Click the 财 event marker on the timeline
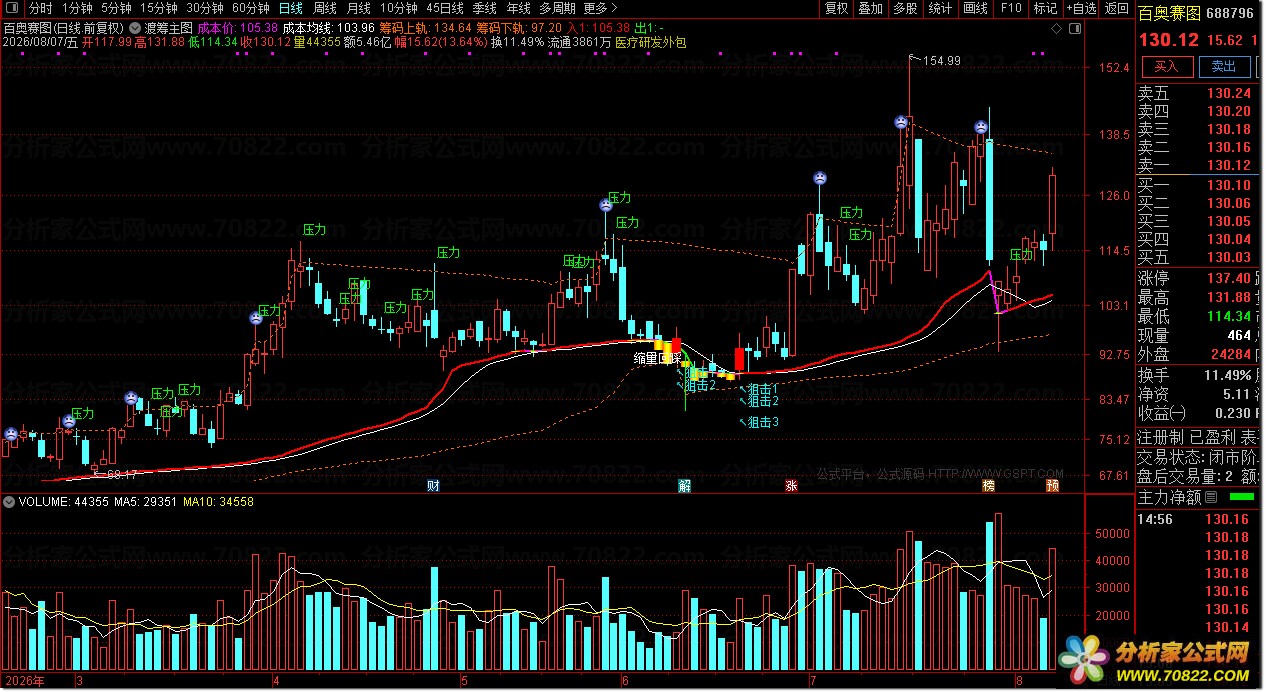Viewport: 1266px width, 692px height. click(x=434, y=486)
